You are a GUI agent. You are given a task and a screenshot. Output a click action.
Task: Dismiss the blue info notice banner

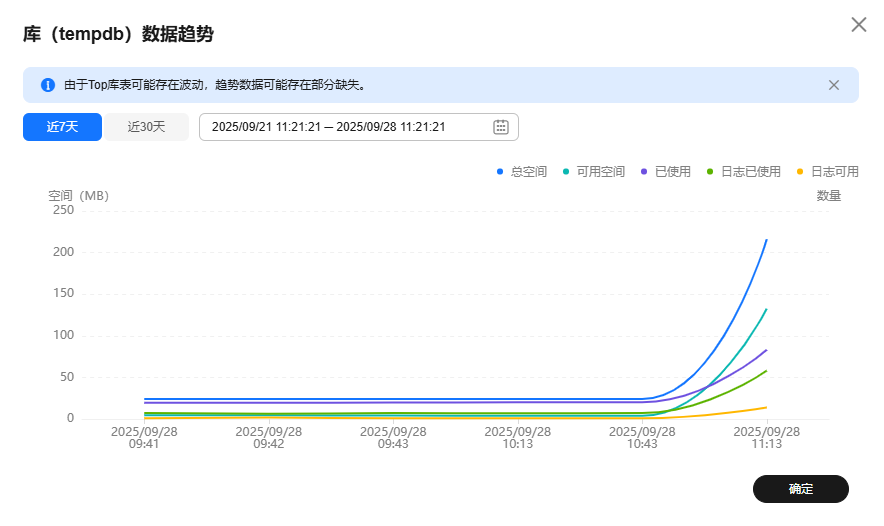coord(834,85)
